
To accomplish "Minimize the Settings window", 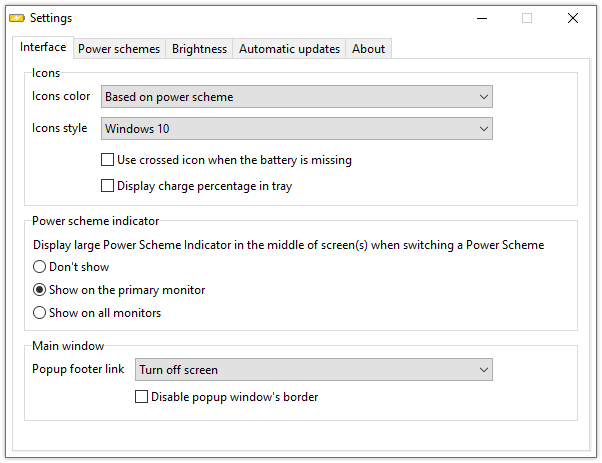I will (x=482, y=18).
